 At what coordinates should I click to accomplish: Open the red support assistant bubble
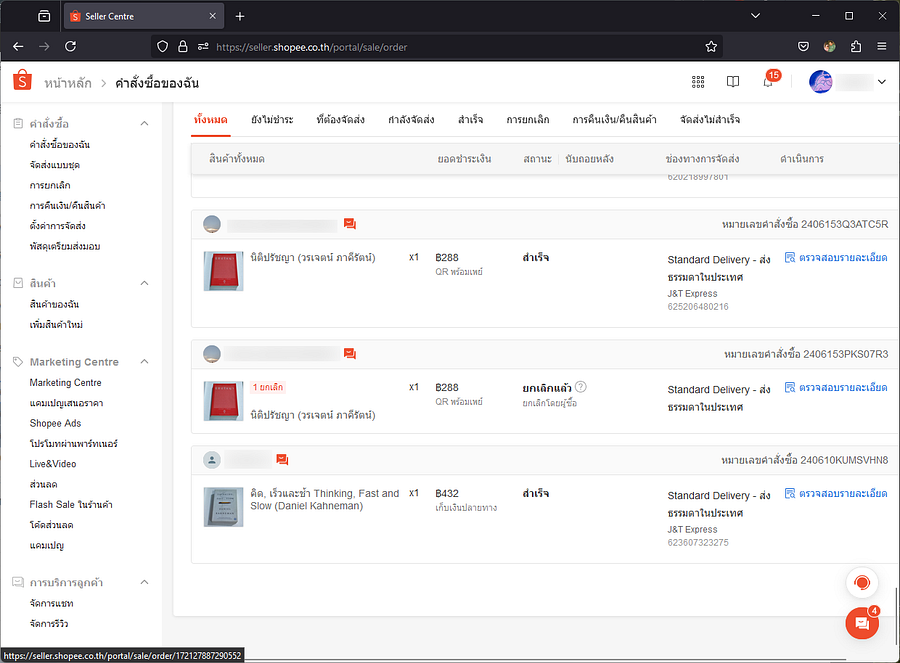[x=861, y=582]
